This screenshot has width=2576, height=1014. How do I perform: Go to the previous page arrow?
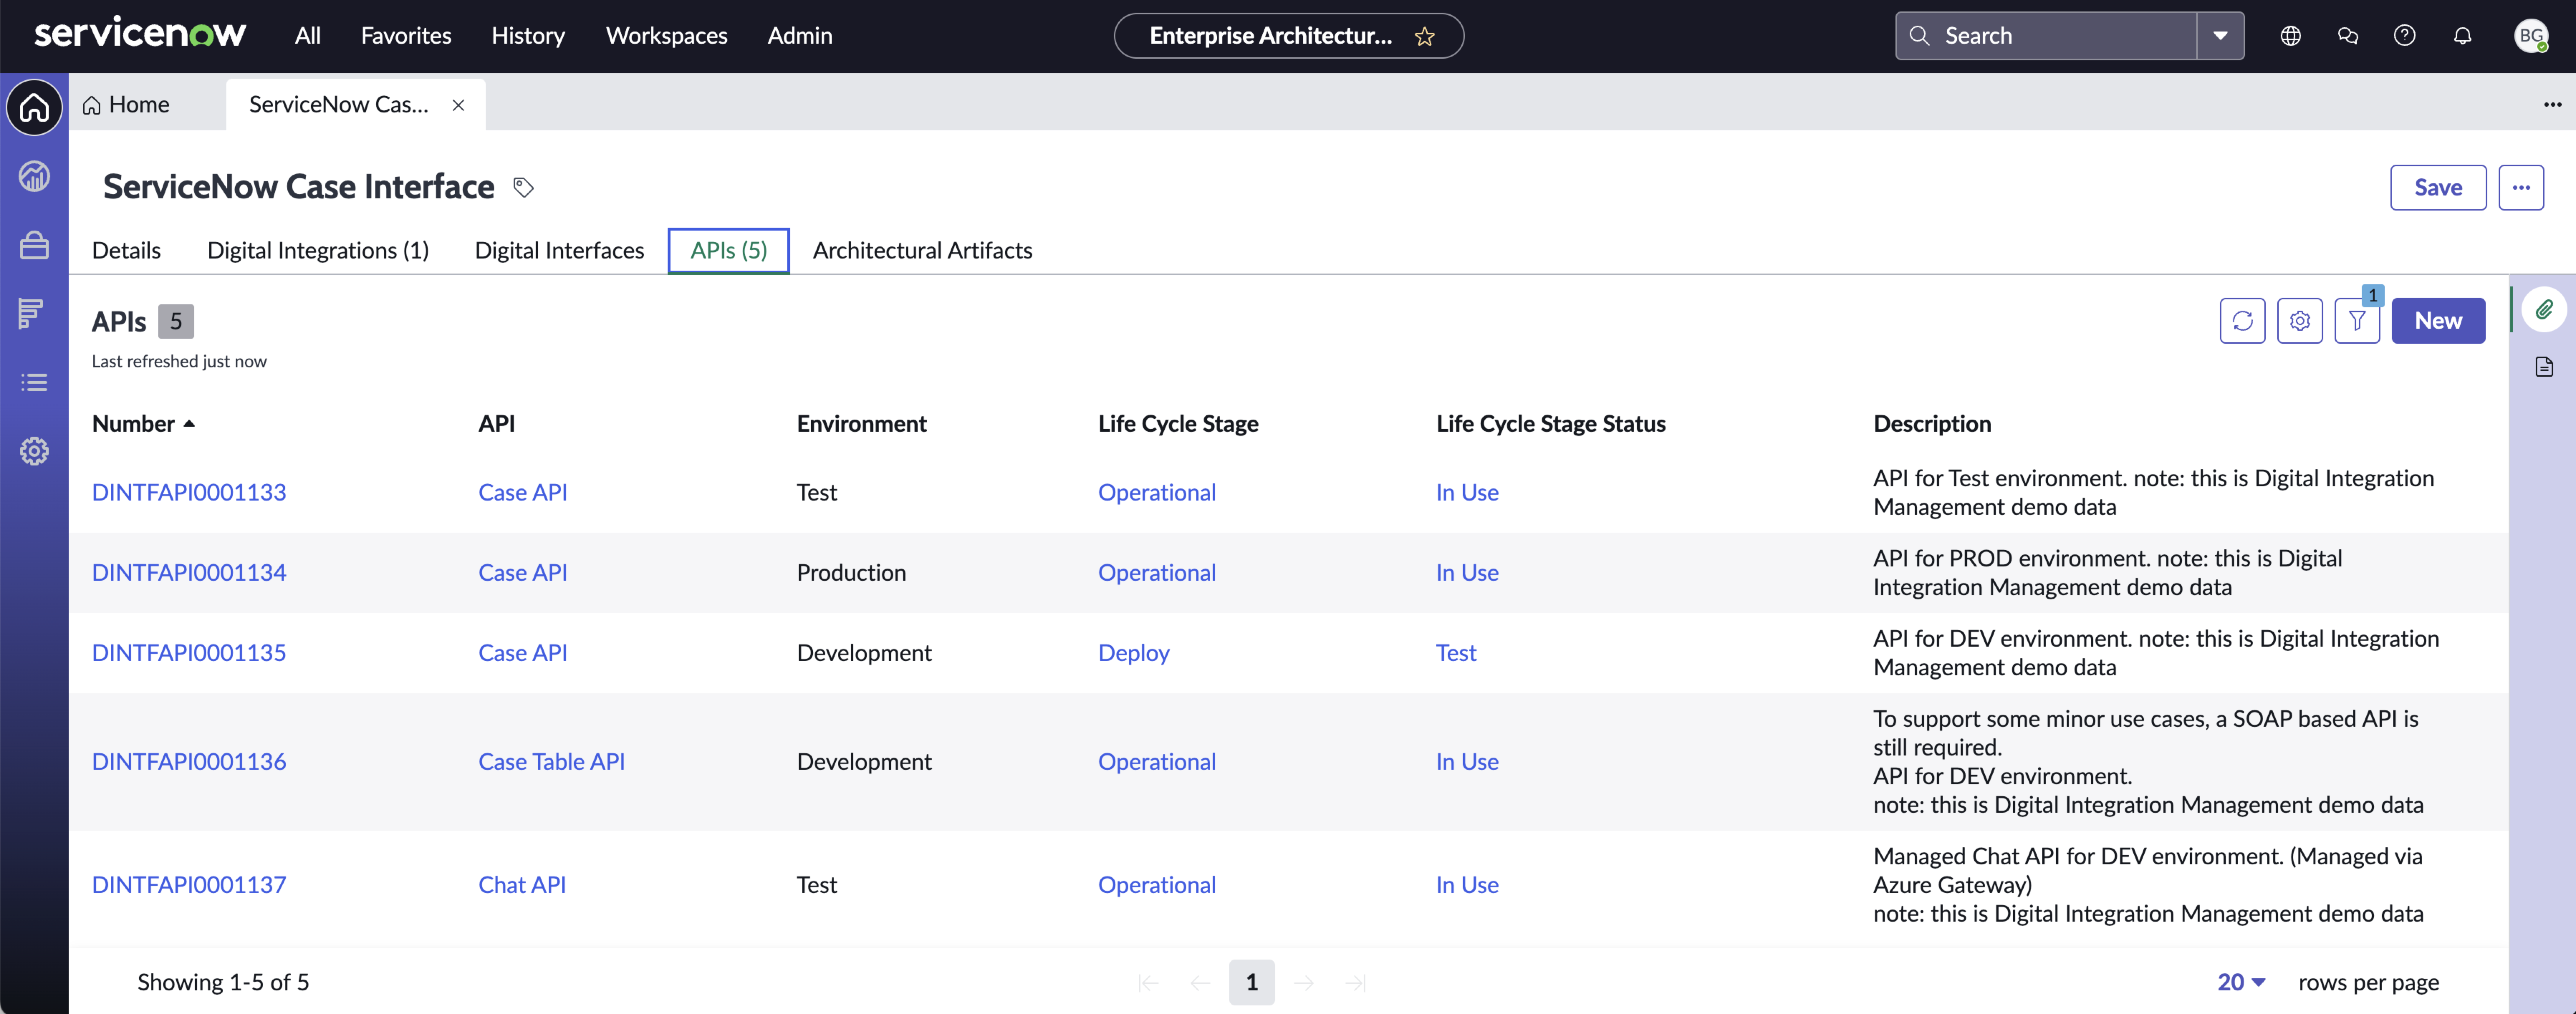(1200, 983)
